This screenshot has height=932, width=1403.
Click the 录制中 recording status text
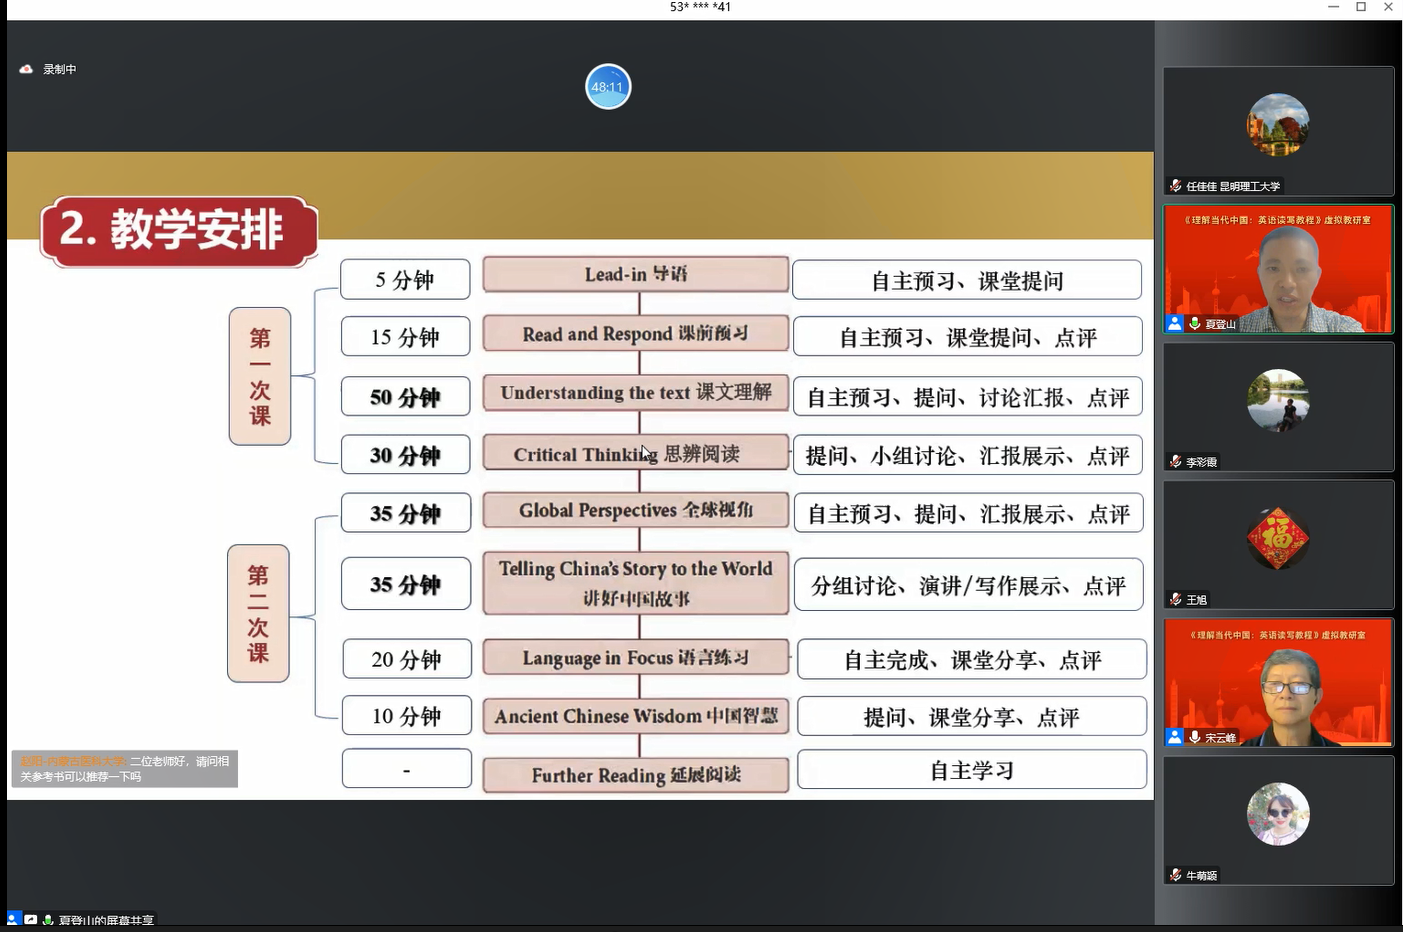pos(60,69)
